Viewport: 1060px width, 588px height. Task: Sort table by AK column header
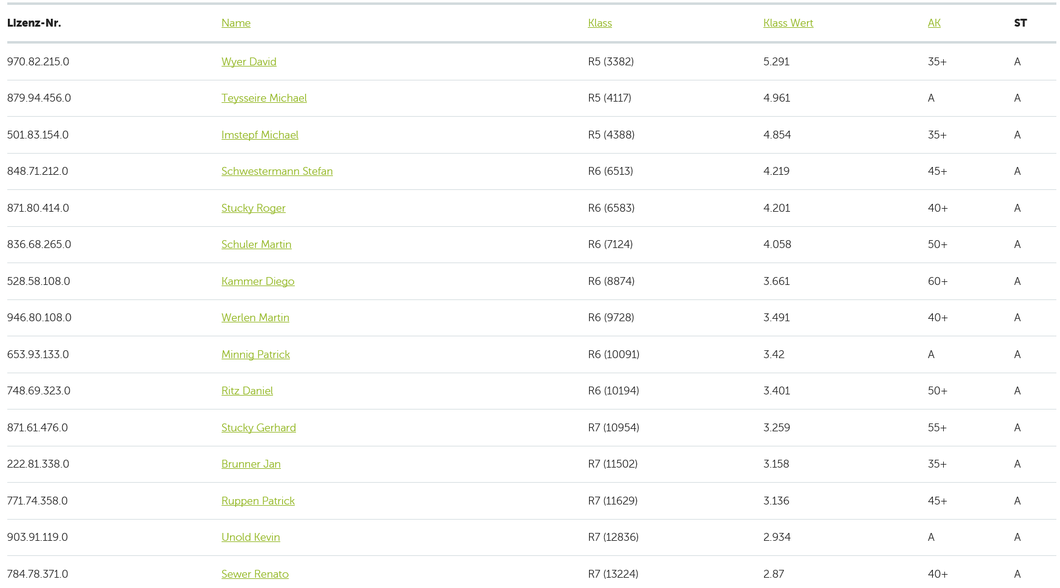(x=934, y=23)
